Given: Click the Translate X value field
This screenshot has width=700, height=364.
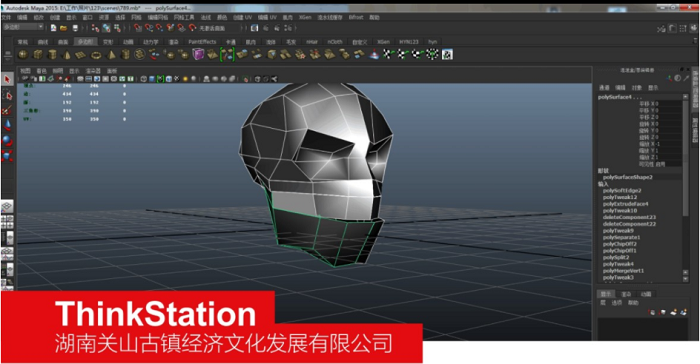Looking at the screenshot, I should 668,104.
